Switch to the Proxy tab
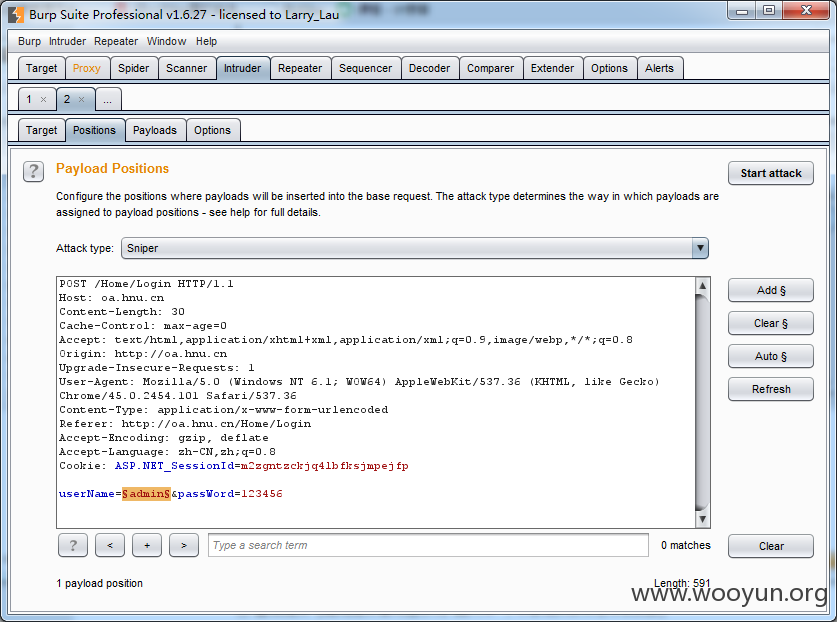Screen dimensions: 837x622 click(86, 68)
